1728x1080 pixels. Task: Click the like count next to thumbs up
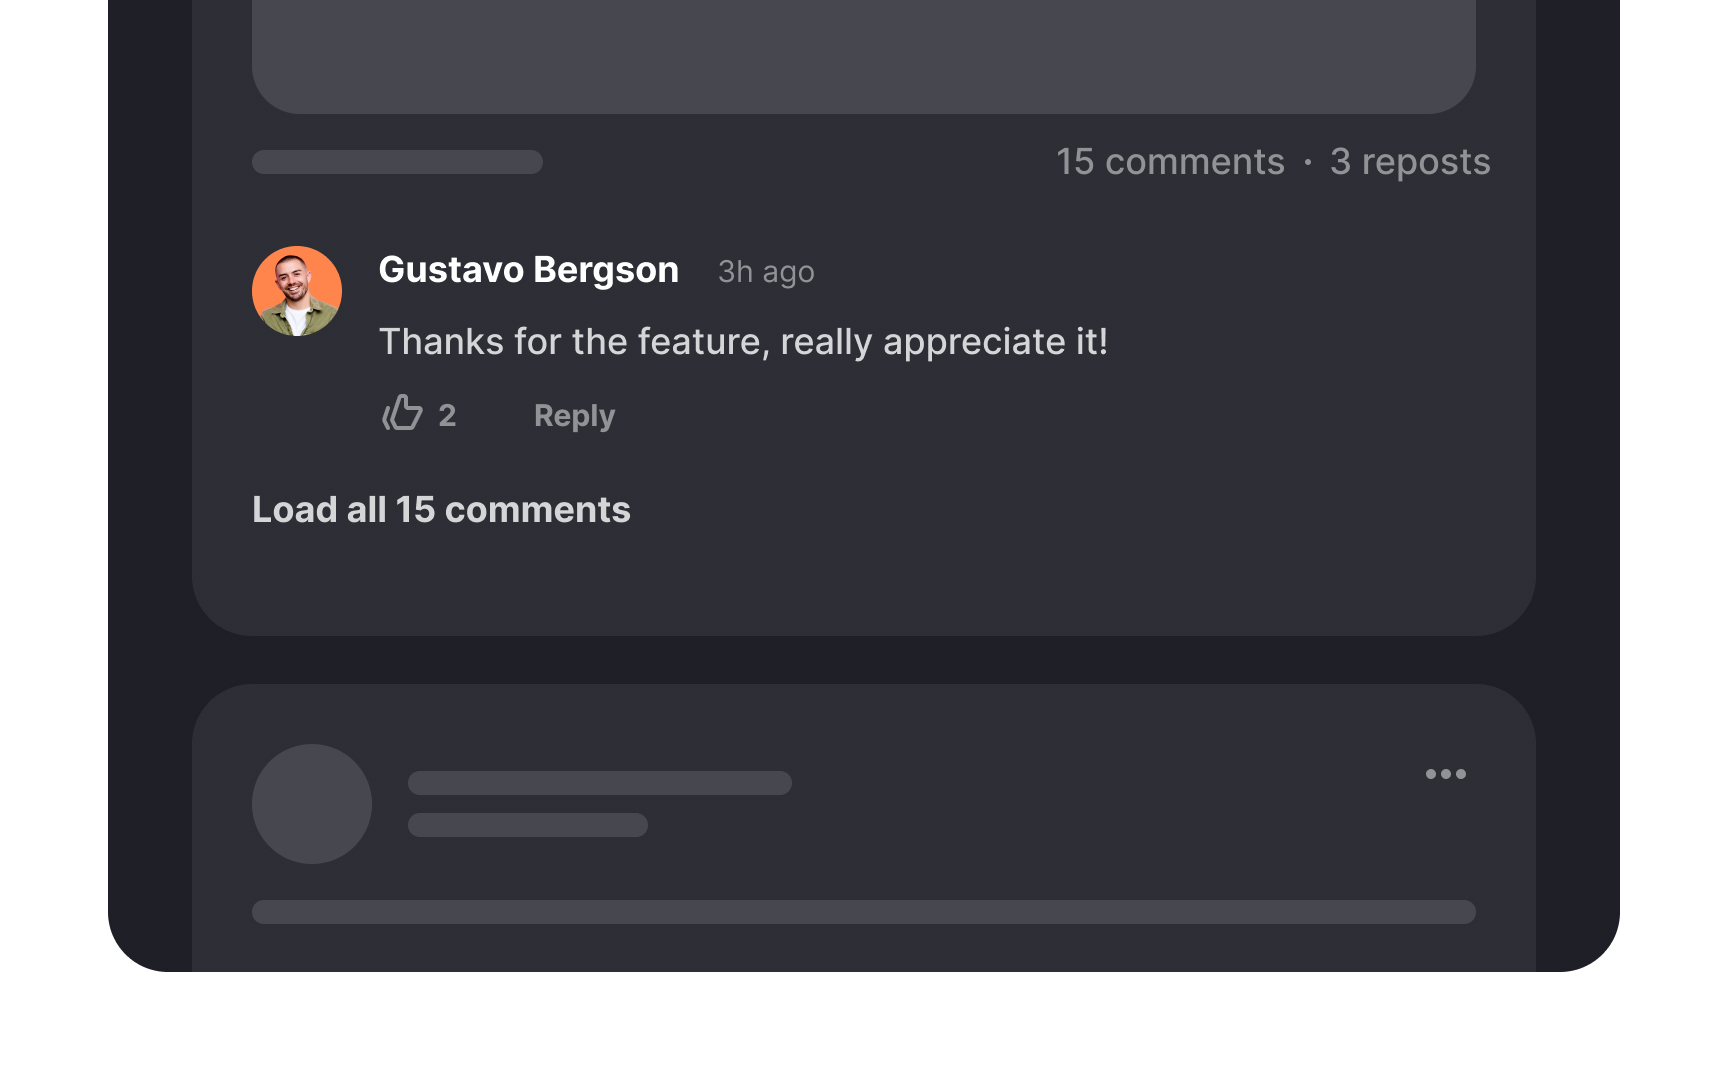coord(448,414)
